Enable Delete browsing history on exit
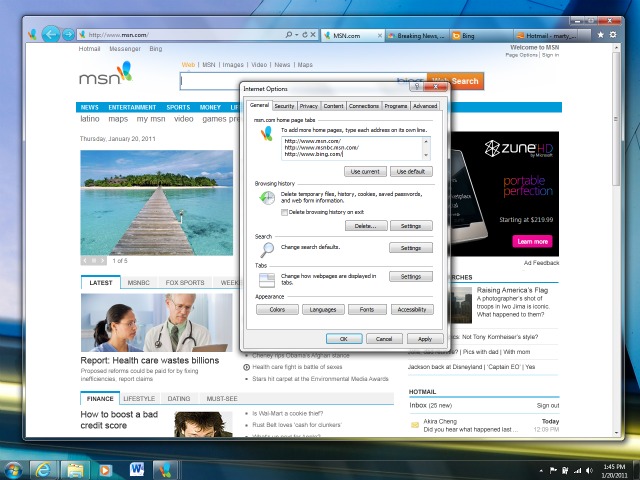This screenshot has width=640, height=480. click(x=284, y=212)
